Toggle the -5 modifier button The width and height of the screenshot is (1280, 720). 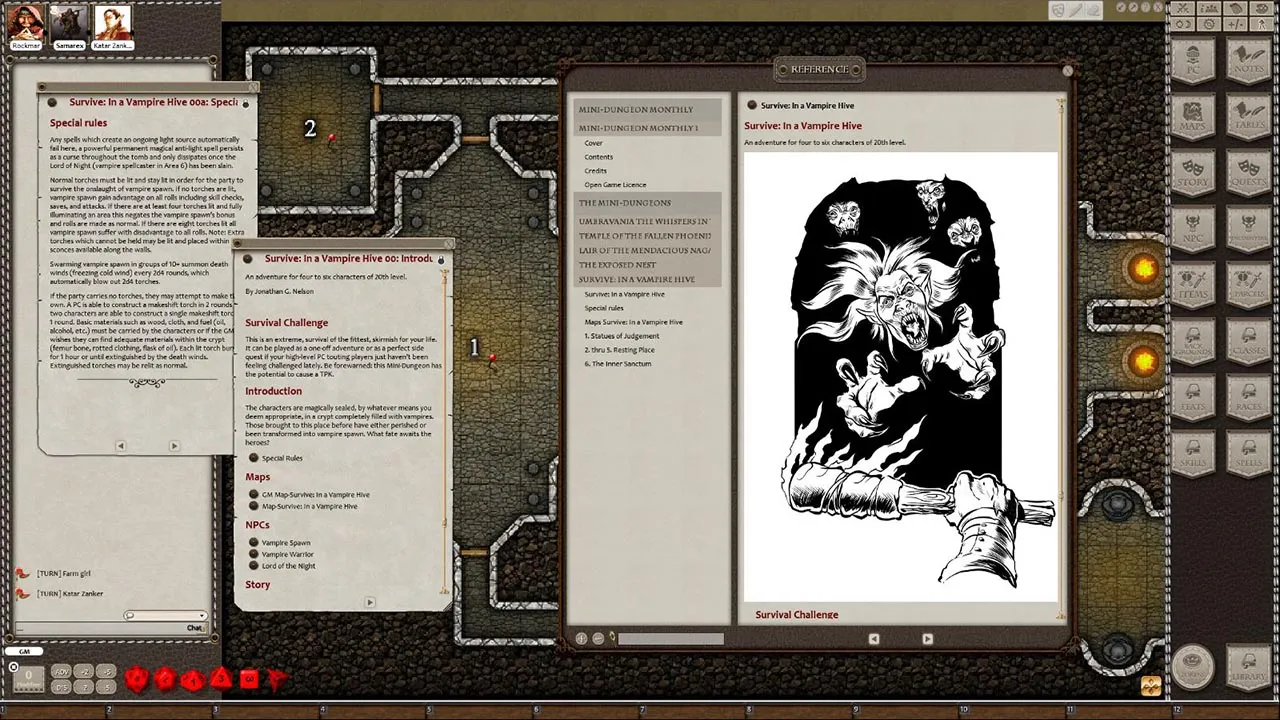[107, 687]
